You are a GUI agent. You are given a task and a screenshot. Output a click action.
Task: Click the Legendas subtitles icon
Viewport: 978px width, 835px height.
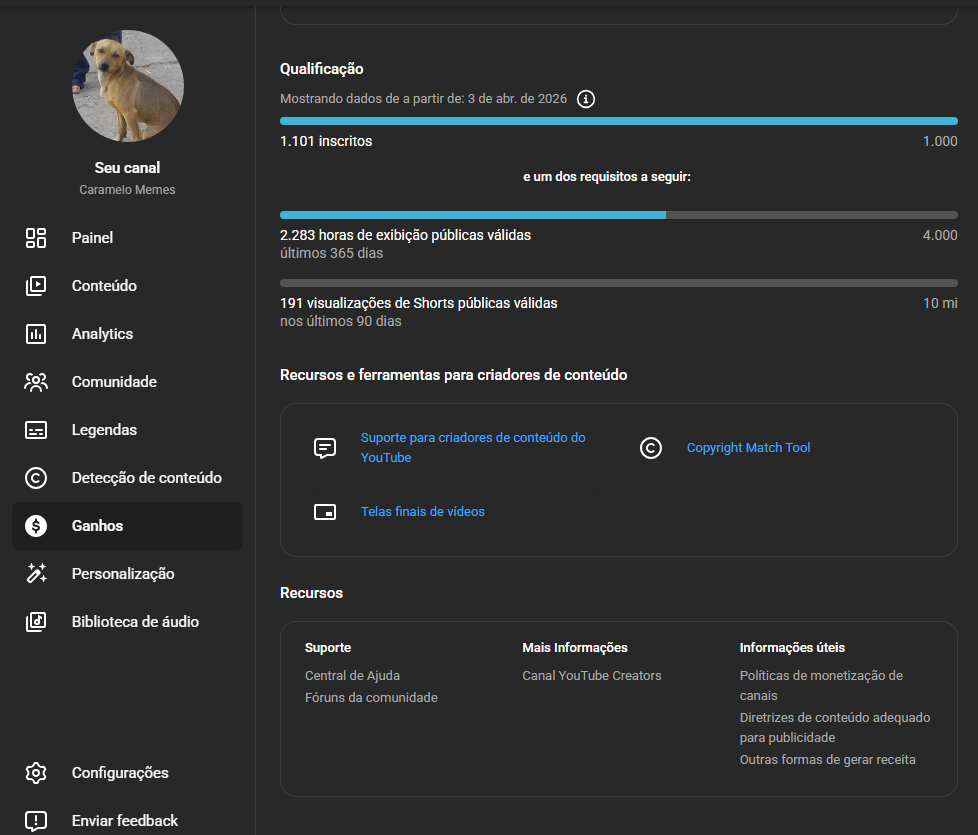click(36, 430)
